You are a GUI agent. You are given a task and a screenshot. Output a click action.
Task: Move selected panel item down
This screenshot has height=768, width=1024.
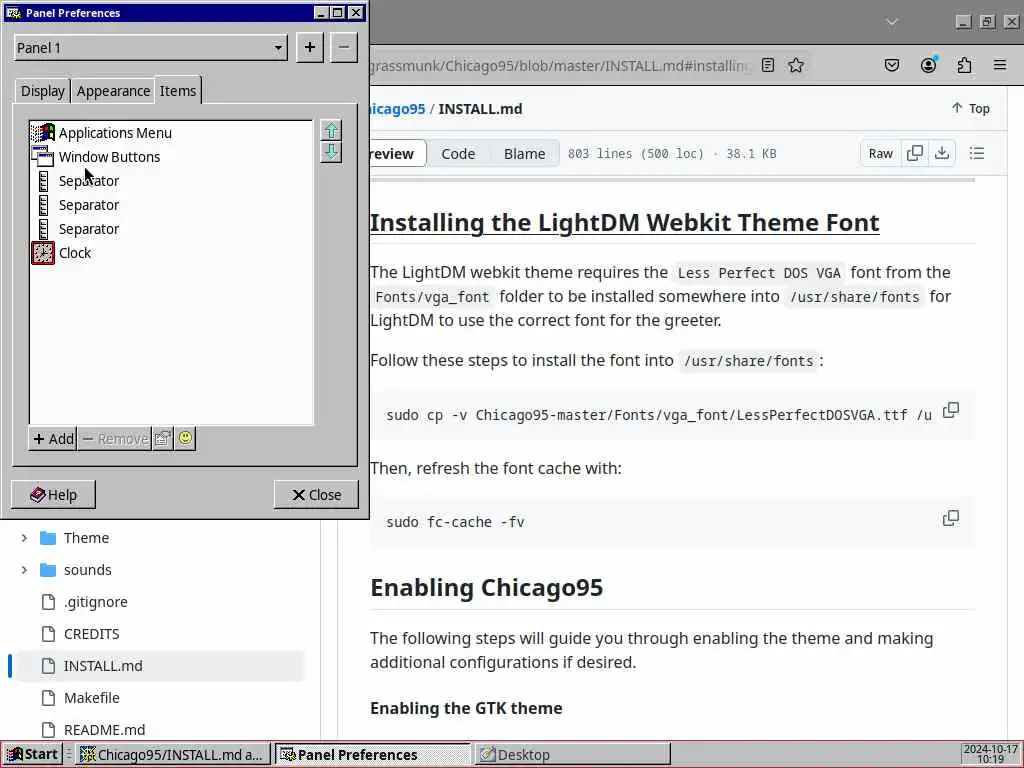331,152
